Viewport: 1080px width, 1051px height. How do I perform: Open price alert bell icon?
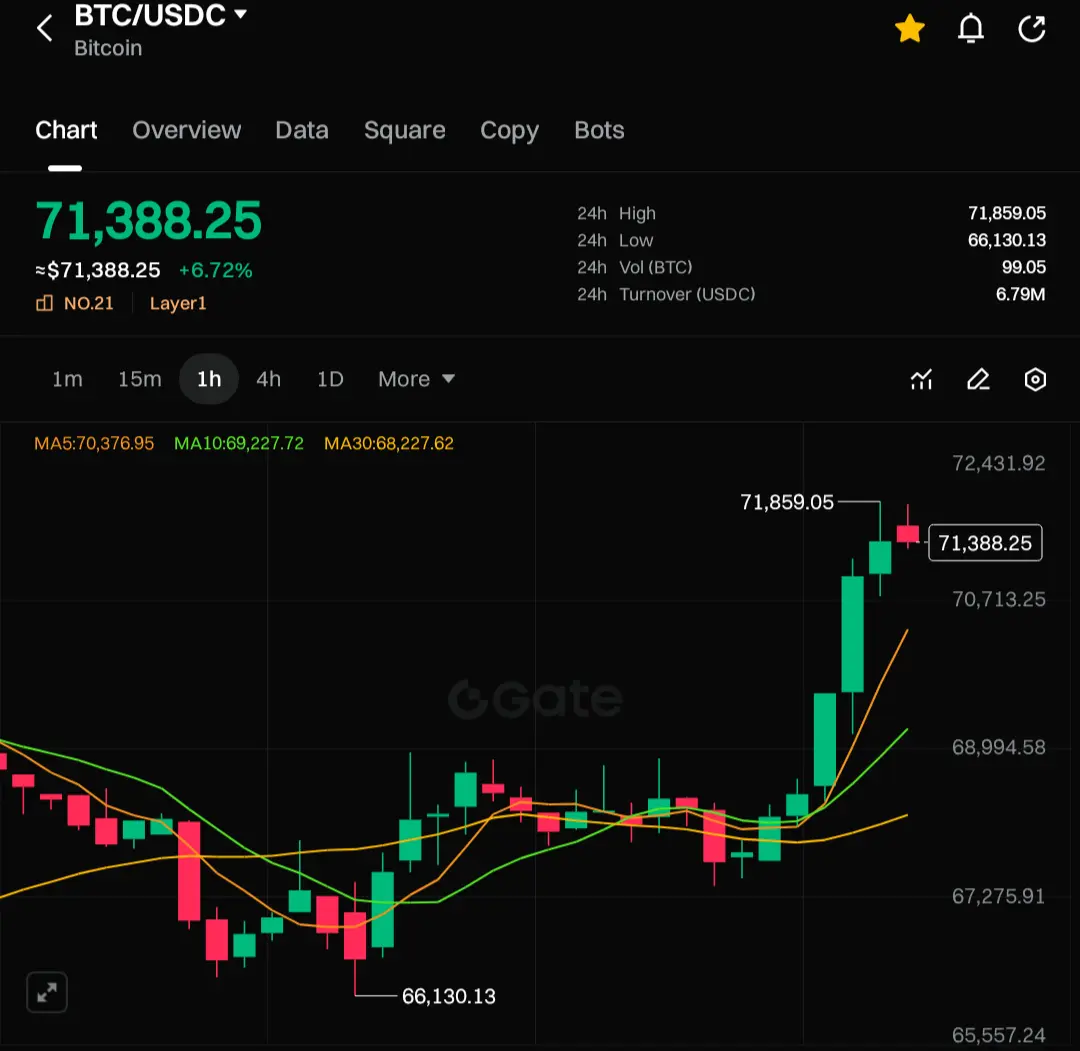coord(970,29)
